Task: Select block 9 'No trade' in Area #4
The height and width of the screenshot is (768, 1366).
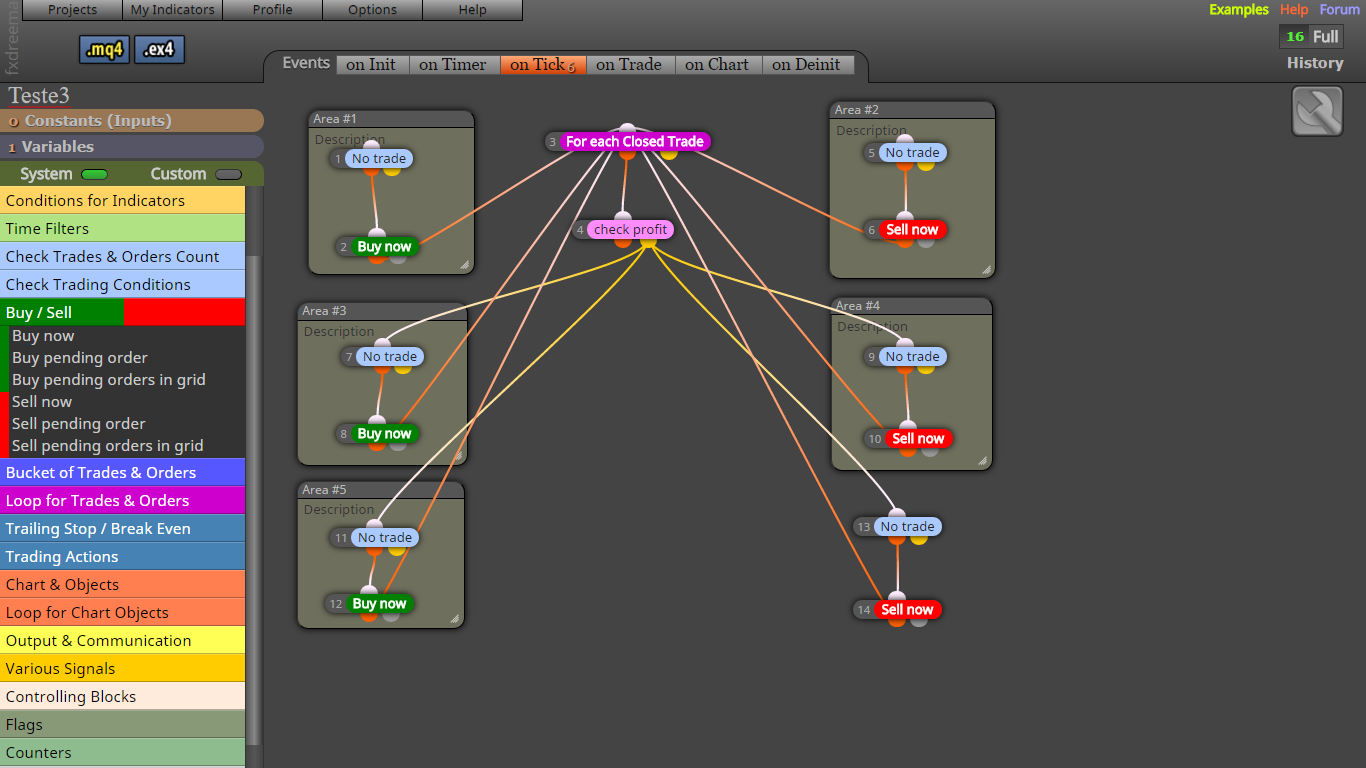Action: pyautogui.click(x=912, y=357)
